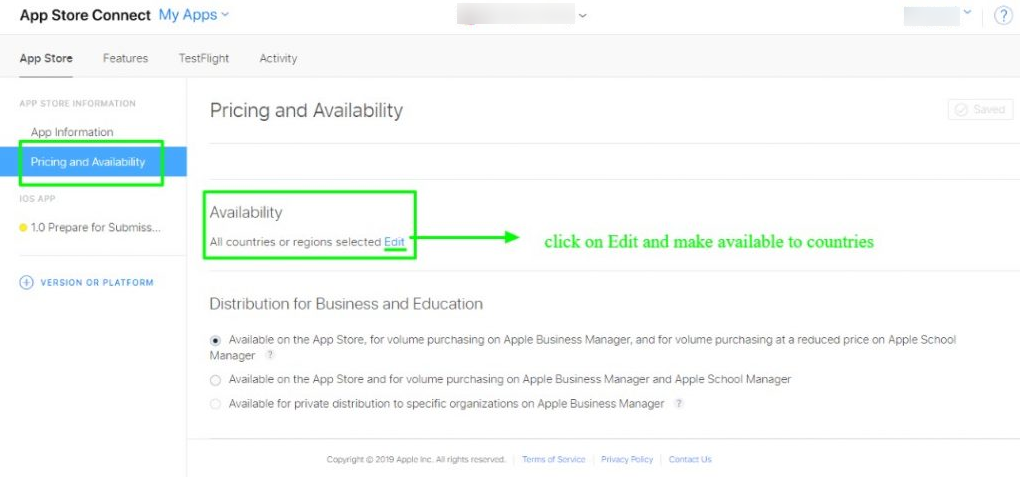Switch to the Activity tab
This screenshot has width=1020, height=477.
tap(278, 58)
